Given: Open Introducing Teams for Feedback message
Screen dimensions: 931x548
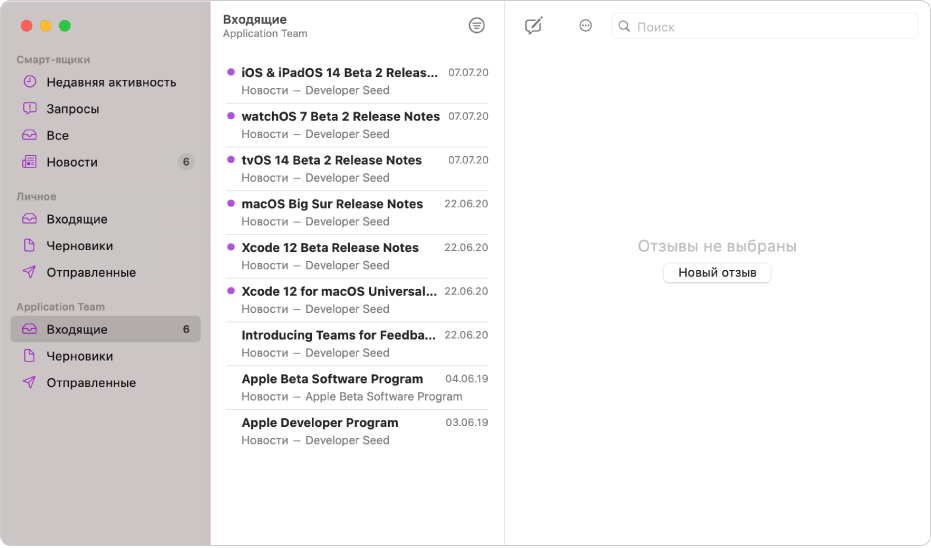Looking at the screenshot, I should (357, 343).
